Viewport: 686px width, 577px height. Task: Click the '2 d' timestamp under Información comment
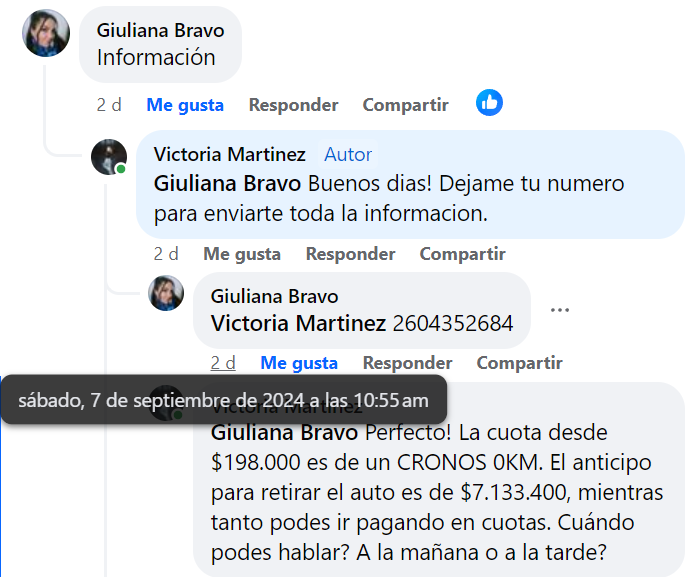pyautogui.click(x=109, y=105)
